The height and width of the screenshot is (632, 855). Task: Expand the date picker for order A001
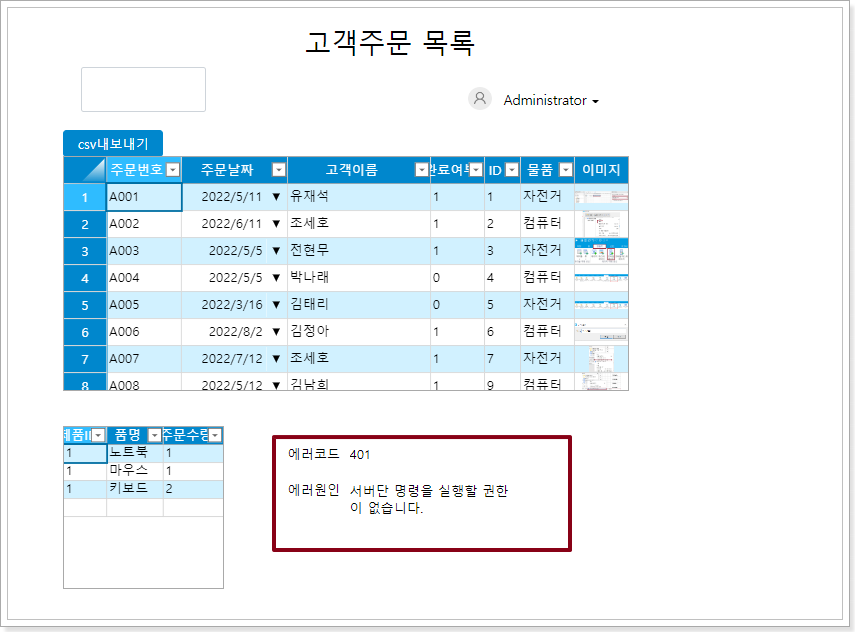point(276,197)
